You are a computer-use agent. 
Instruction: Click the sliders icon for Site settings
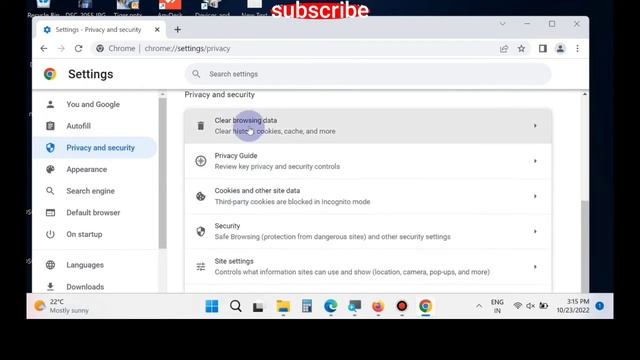(200, 267)
